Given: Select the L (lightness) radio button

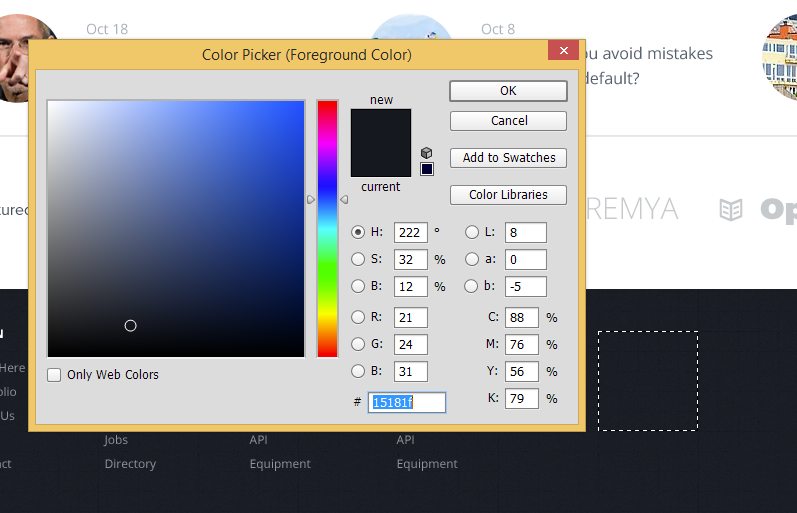Looking at the screenshot, I should pos(472,232).
